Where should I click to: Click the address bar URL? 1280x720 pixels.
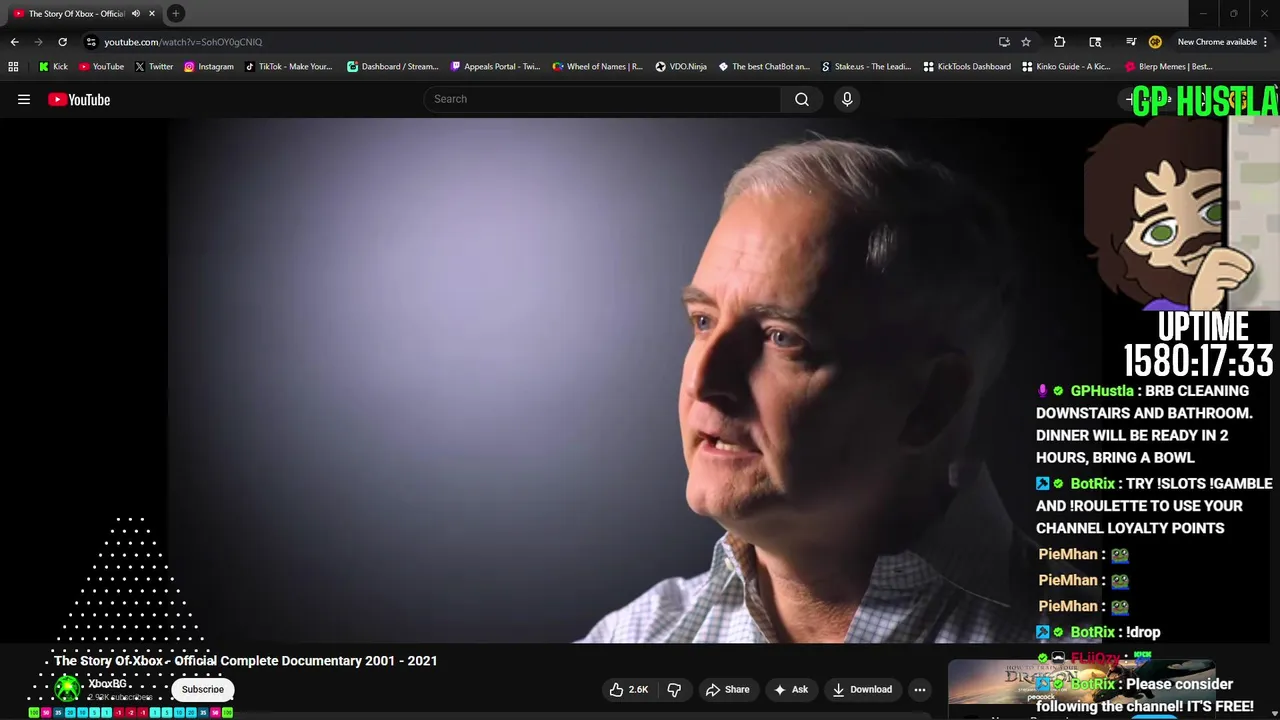click(183, 42)
